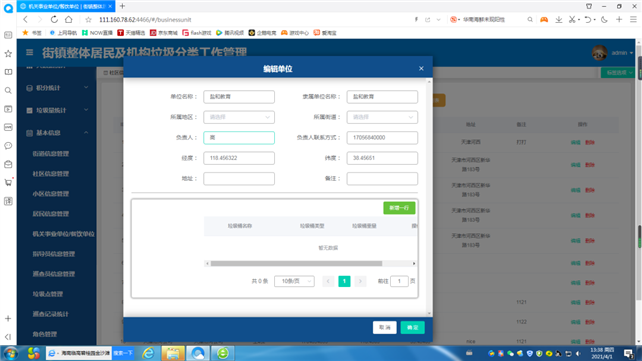This screenshot has height=361, width=642.
Task: Select page 1 in dialog pagination
Action: pos(344,281)
